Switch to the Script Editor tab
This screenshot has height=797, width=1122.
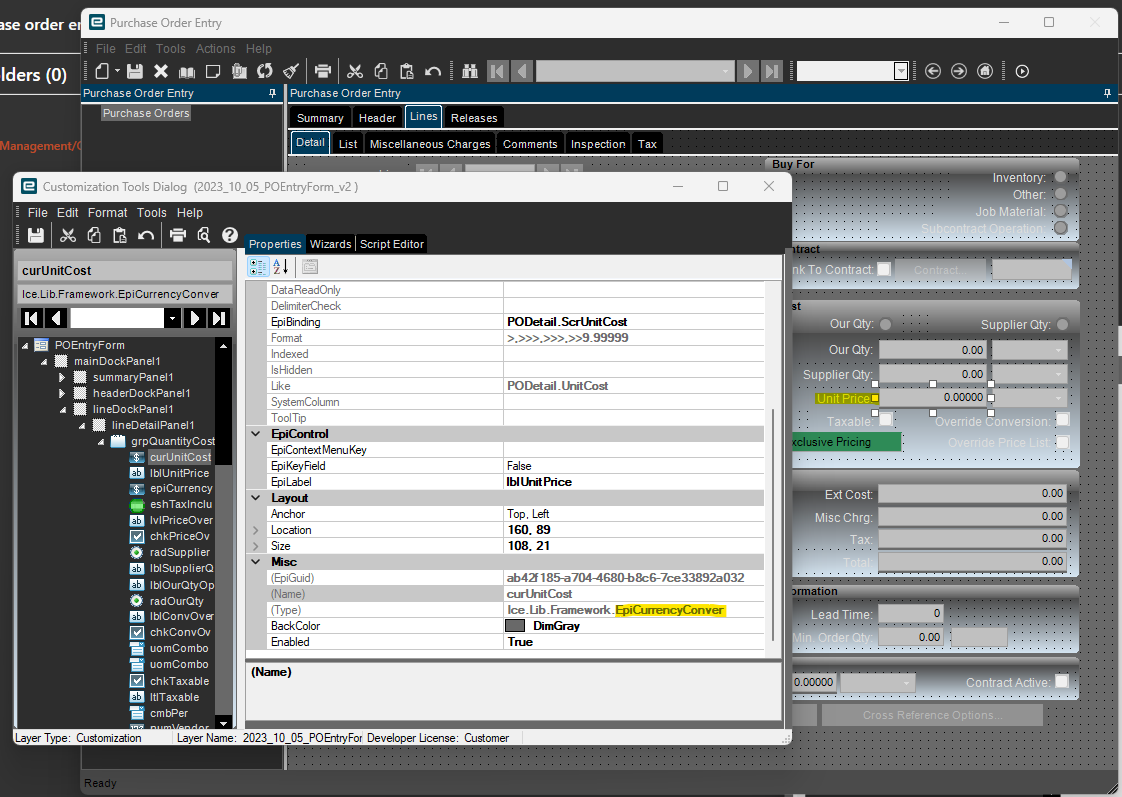[x=390, y=243]
